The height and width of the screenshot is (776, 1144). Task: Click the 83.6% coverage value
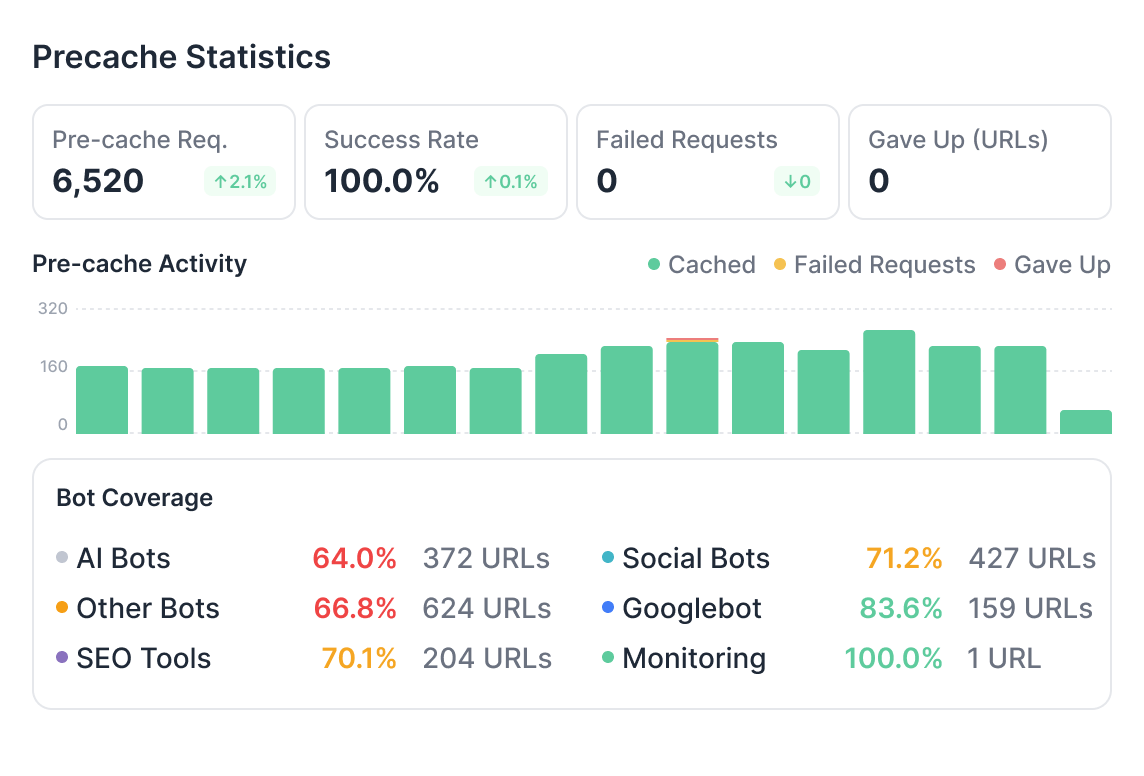[901, 608]
